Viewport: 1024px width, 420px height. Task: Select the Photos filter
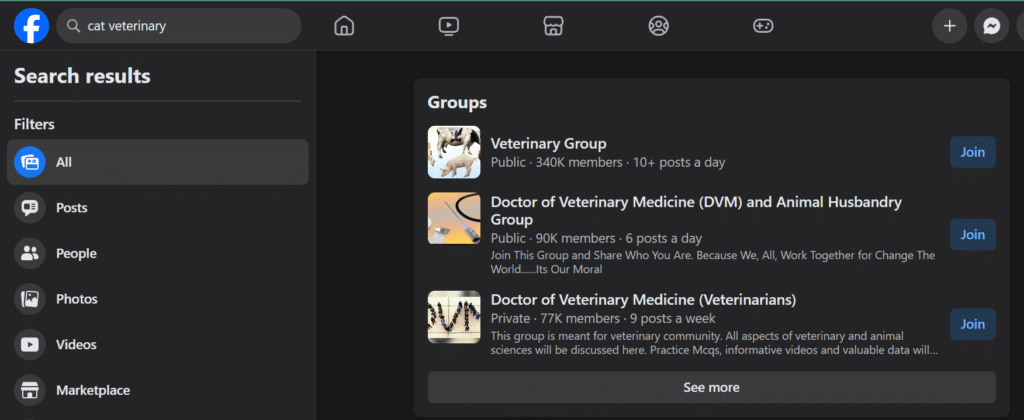[x=157, y=299]
